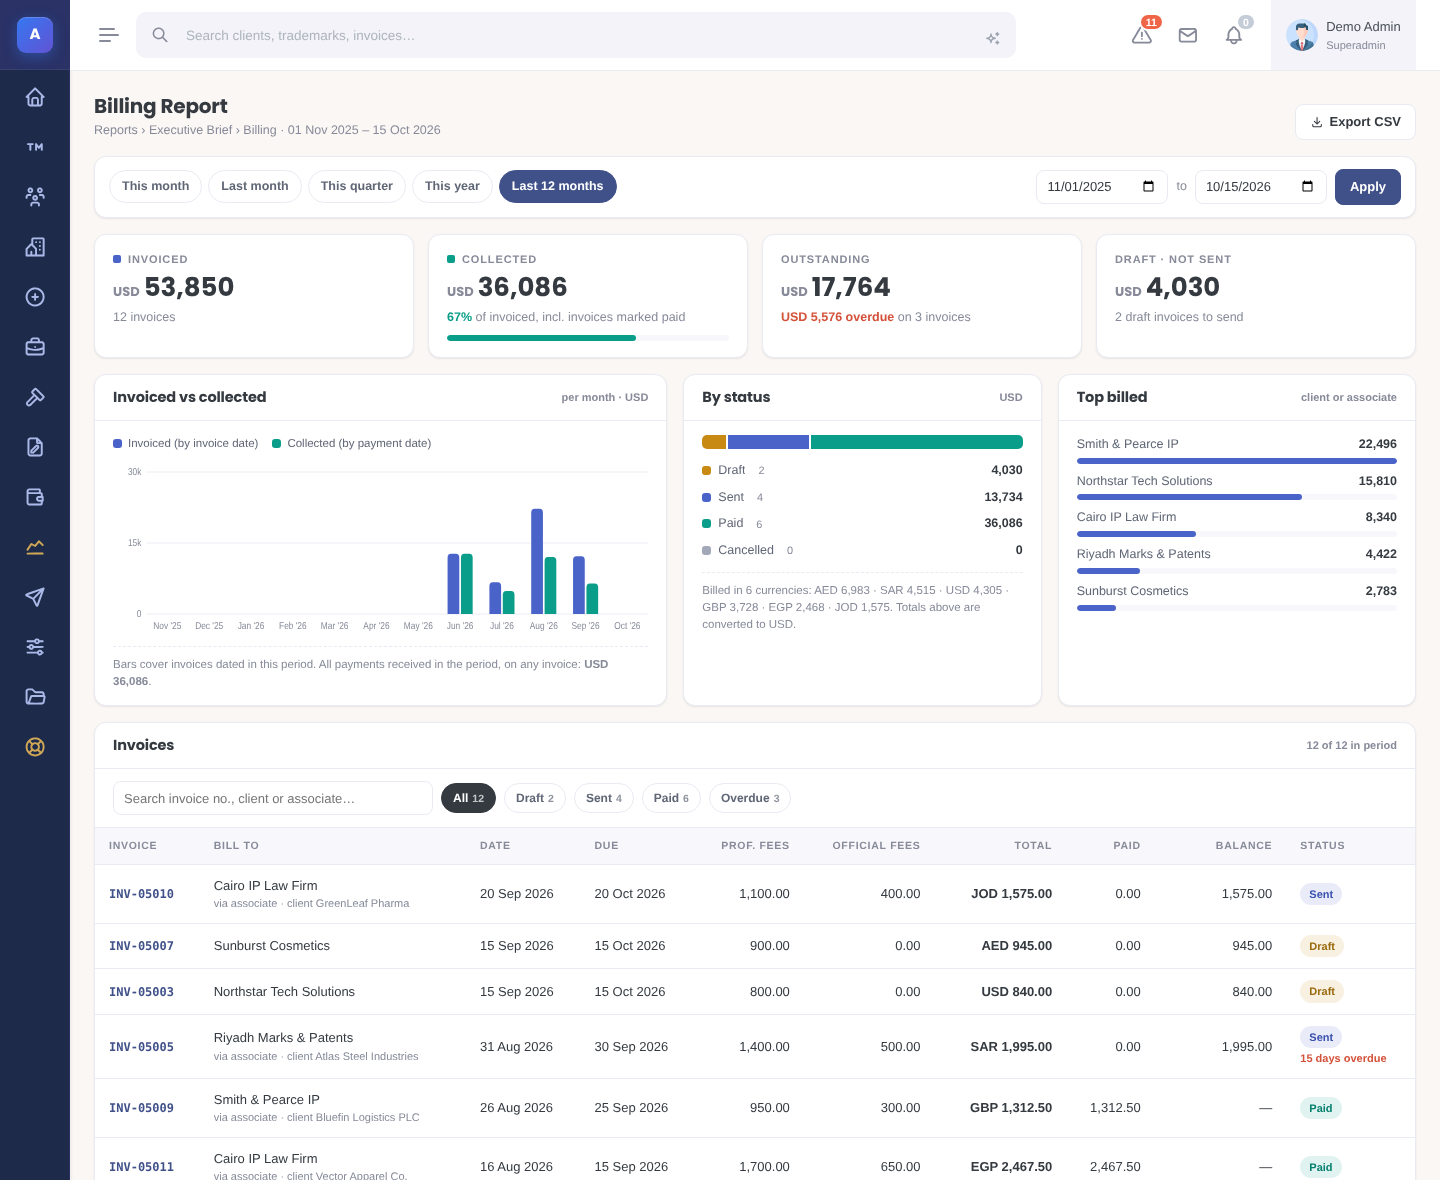
Task: Open the Demo Admin profile menu
Action: tap(1343, 35)
